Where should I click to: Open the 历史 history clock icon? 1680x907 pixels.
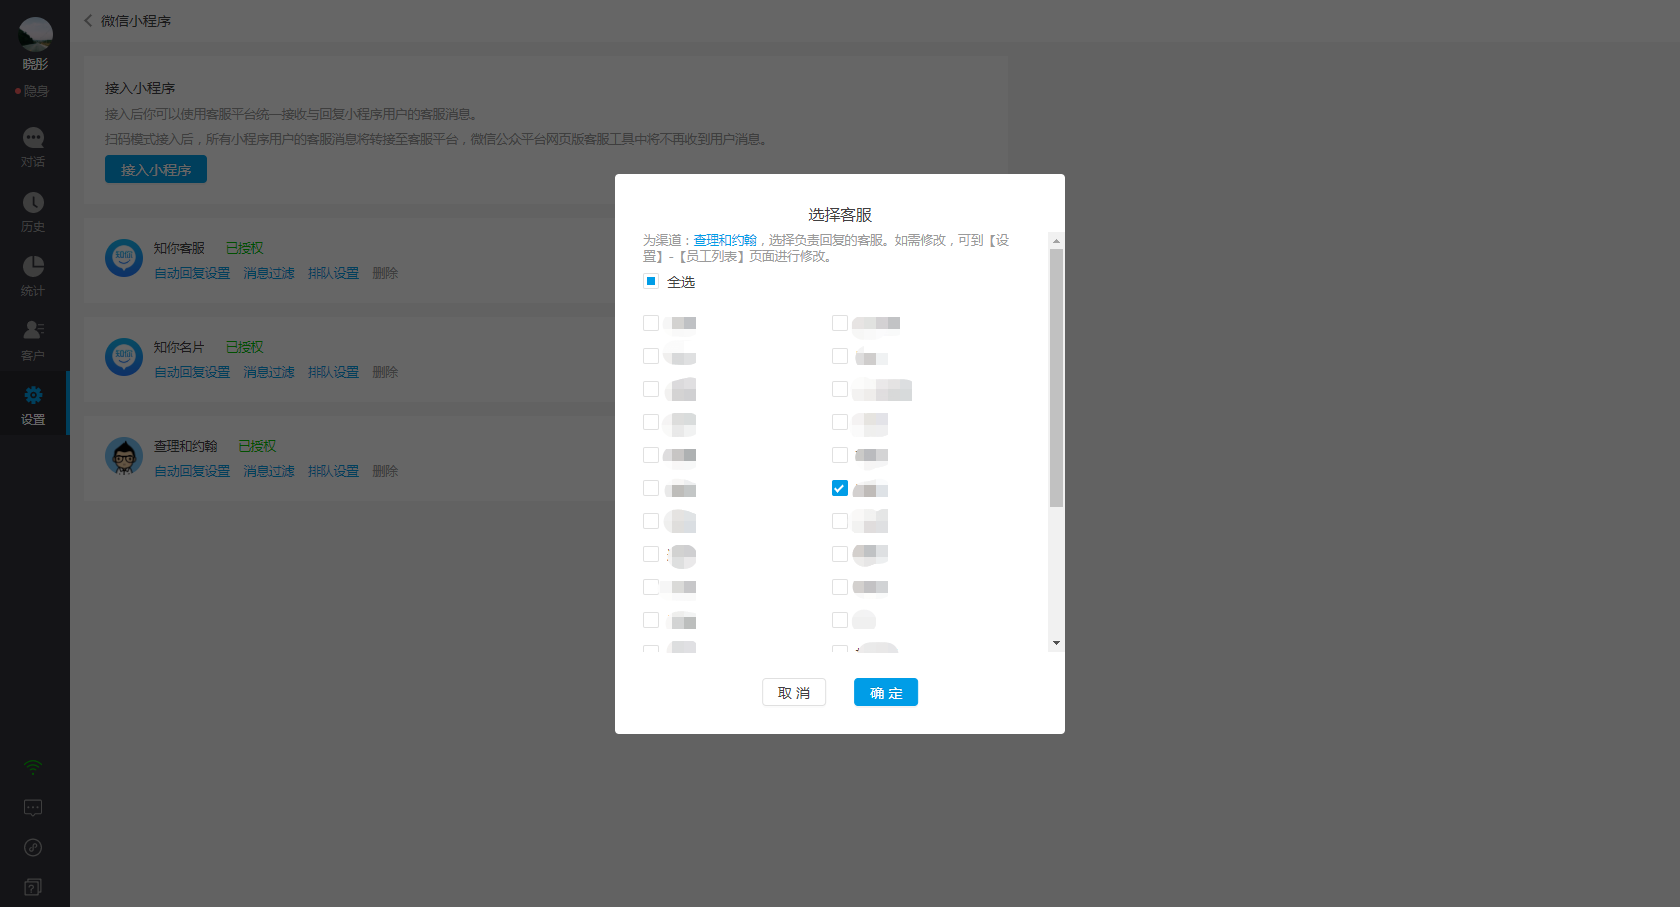pos(33,203)
